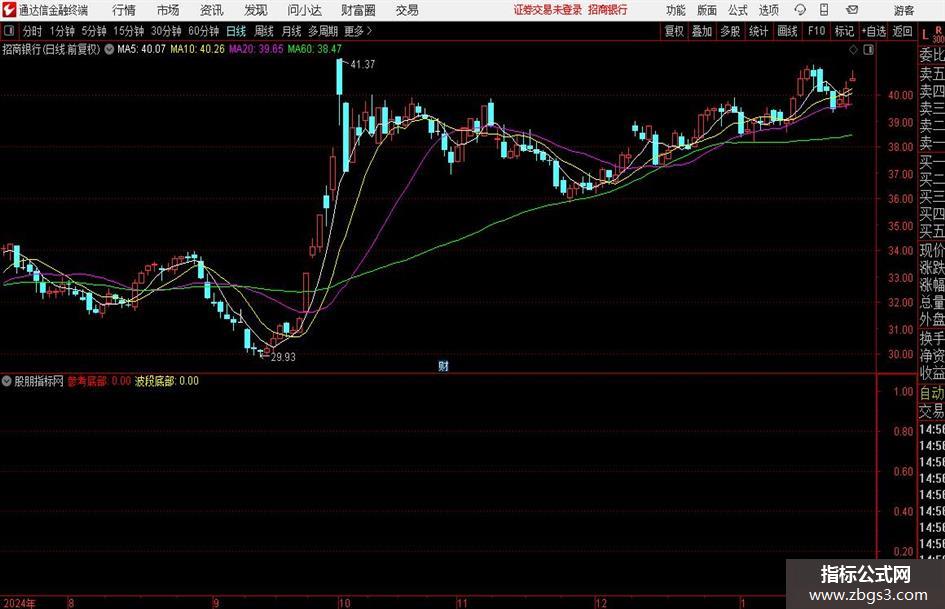
Task: Click the R 300 icon in right panel
Action: point(938,34)
